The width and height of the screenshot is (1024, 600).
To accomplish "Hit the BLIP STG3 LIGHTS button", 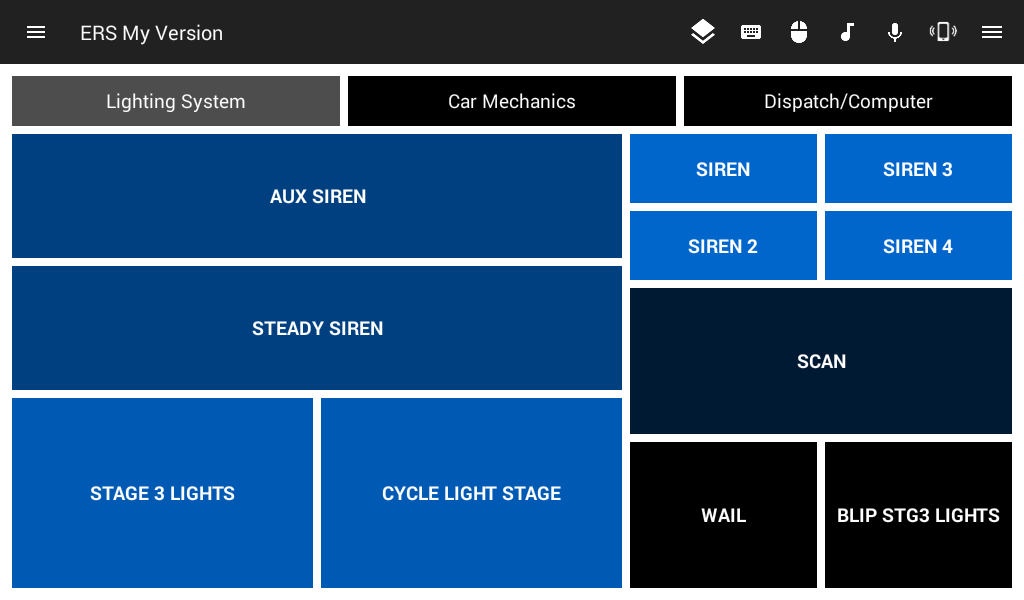I will (x=918, y=515).
